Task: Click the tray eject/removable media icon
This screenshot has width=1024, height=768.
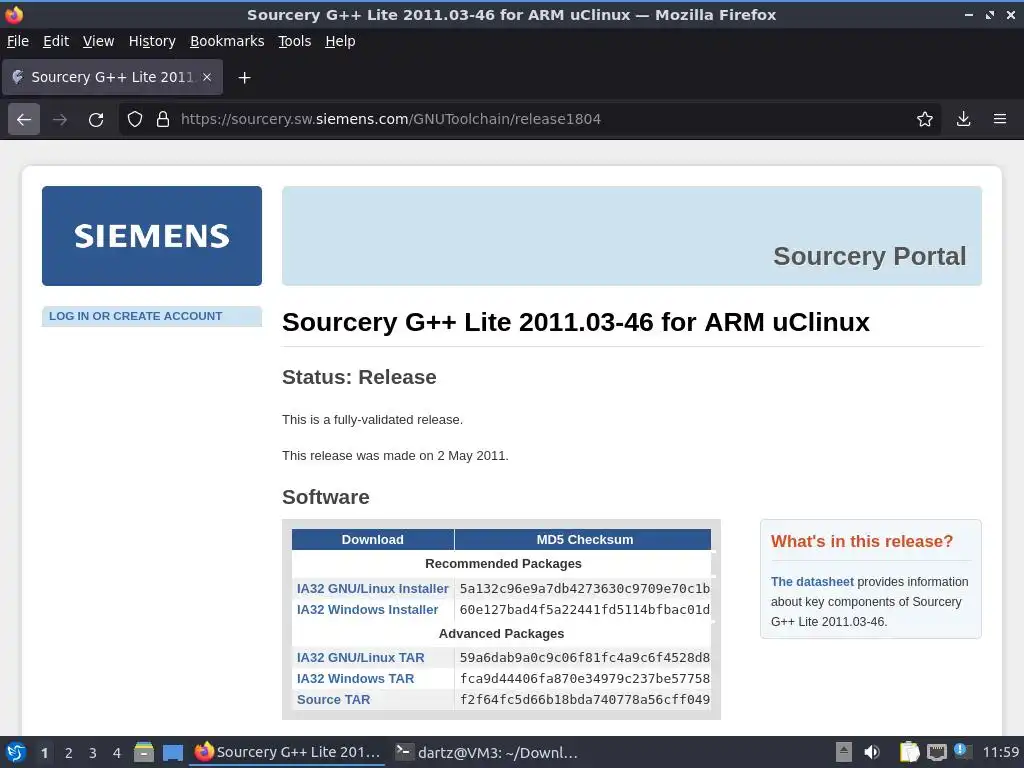Action: click(844, 752)
